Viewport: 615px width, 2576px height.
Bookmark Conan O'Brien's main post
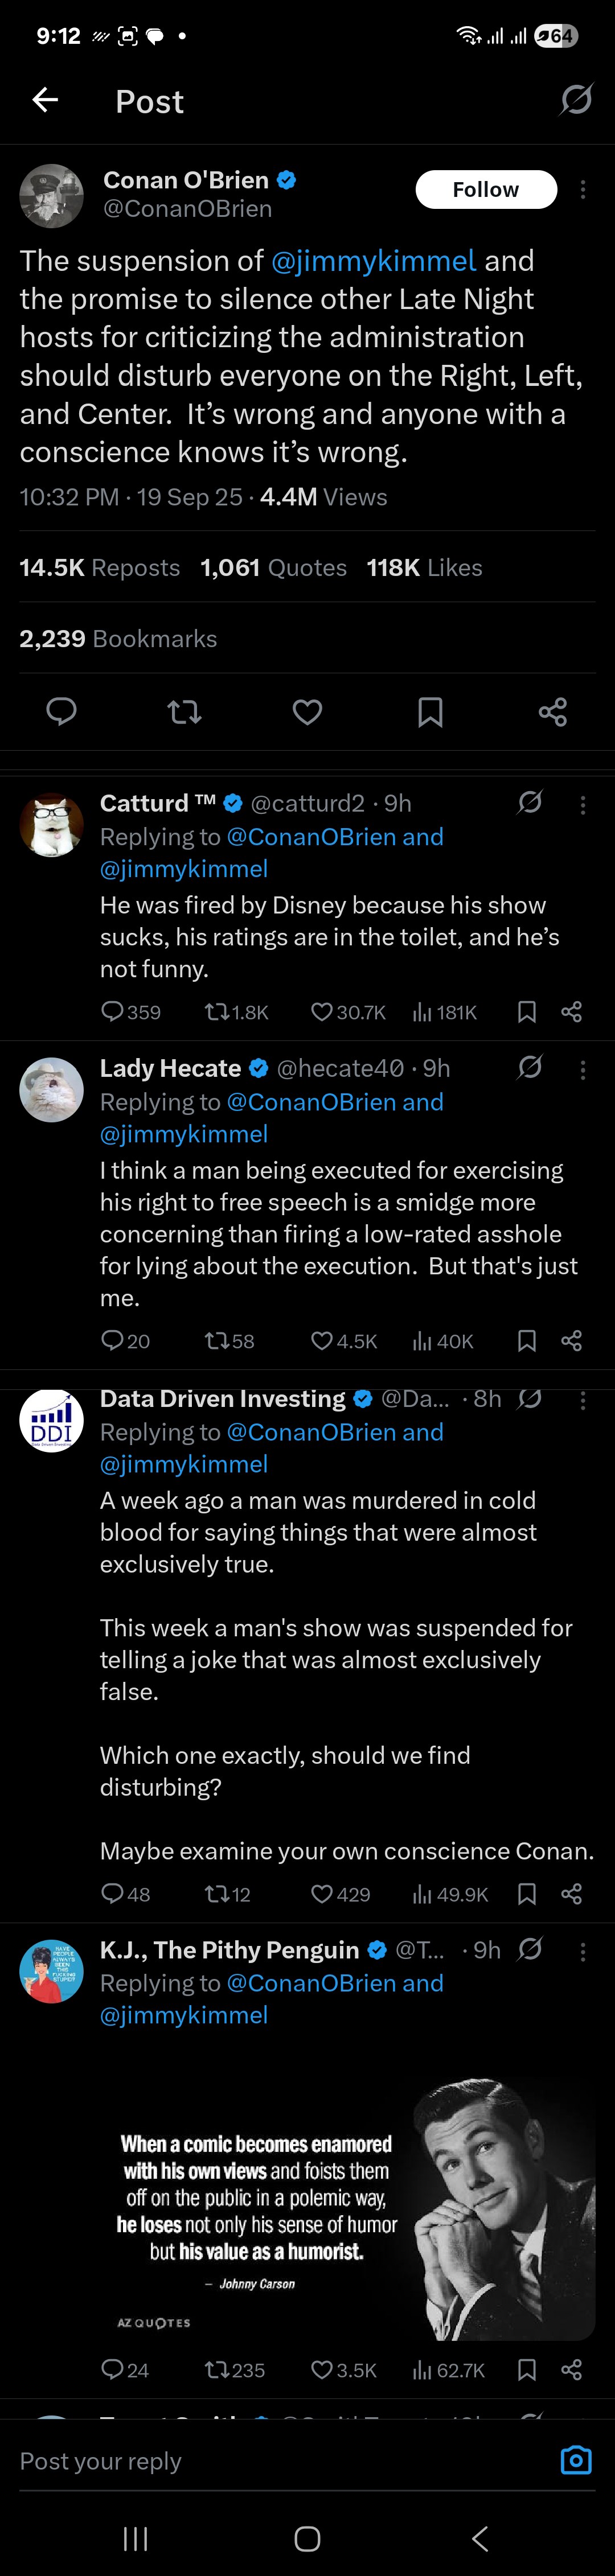[430, 711]
